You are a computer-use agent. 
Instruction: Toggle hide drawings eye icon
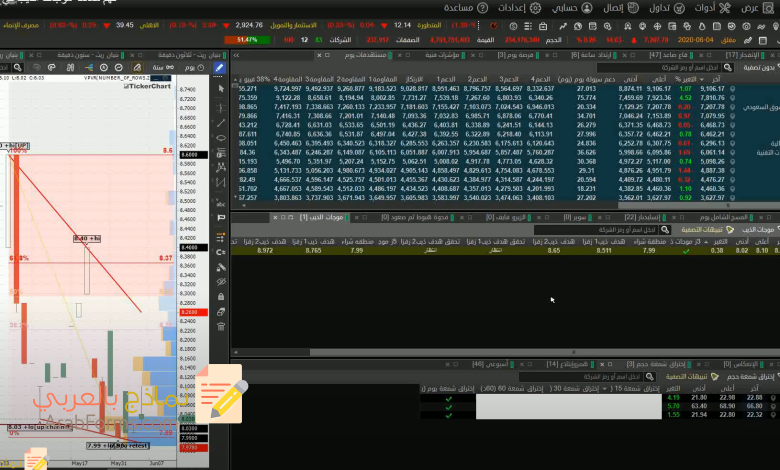(221, 282)
